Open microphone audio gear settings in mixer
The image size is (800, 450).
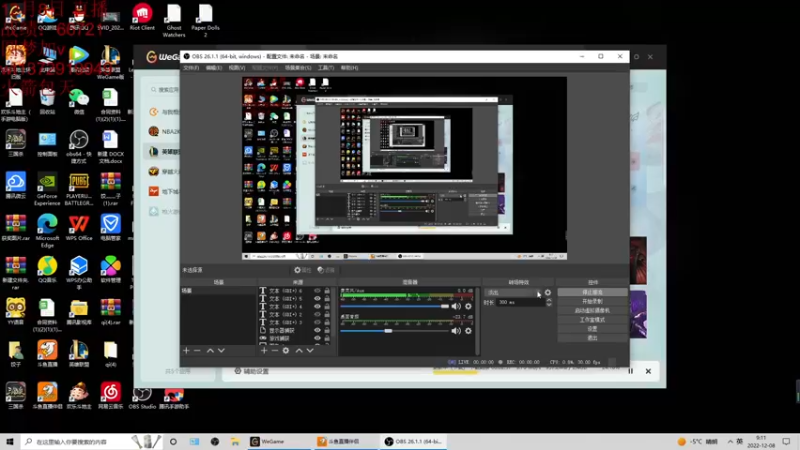tap(468, 306)
